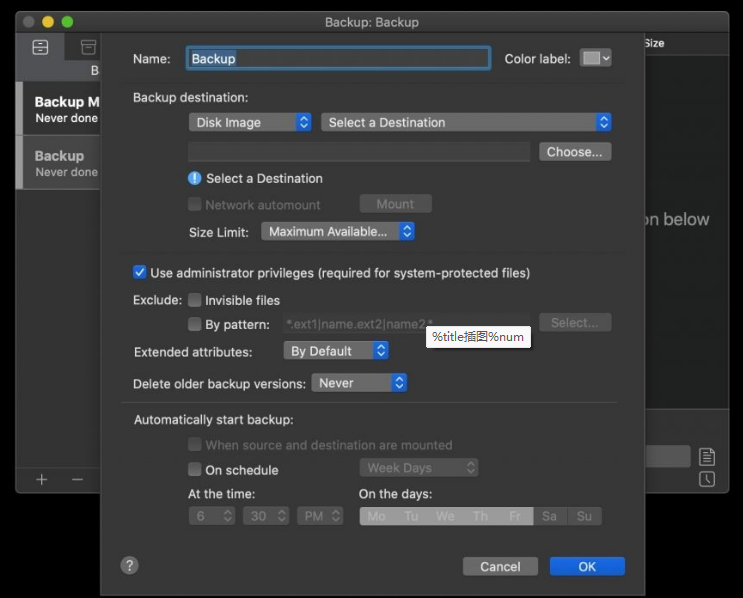743x598 pixels.
Task: Open the Color label swatch picker
Action: 596,58
